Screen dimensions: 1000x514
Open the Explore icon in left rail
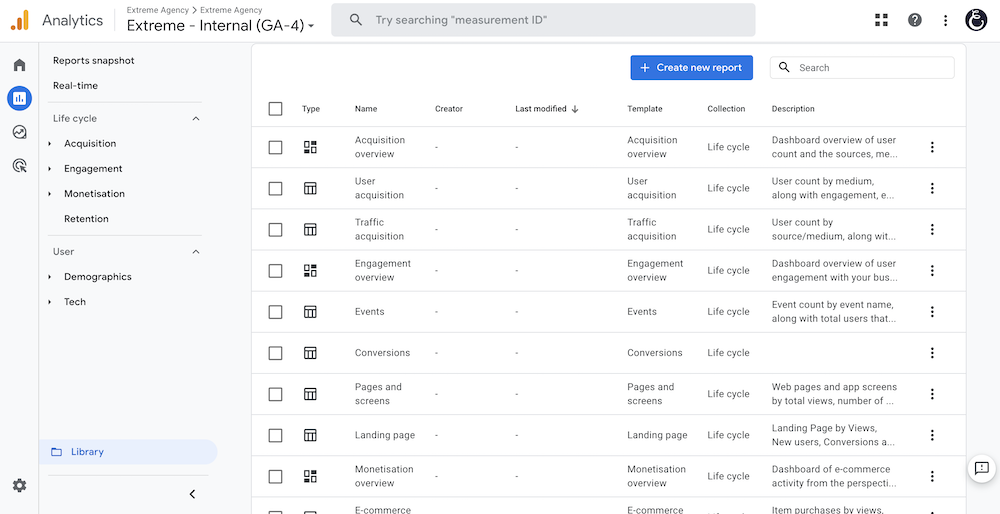pos(20,132)
